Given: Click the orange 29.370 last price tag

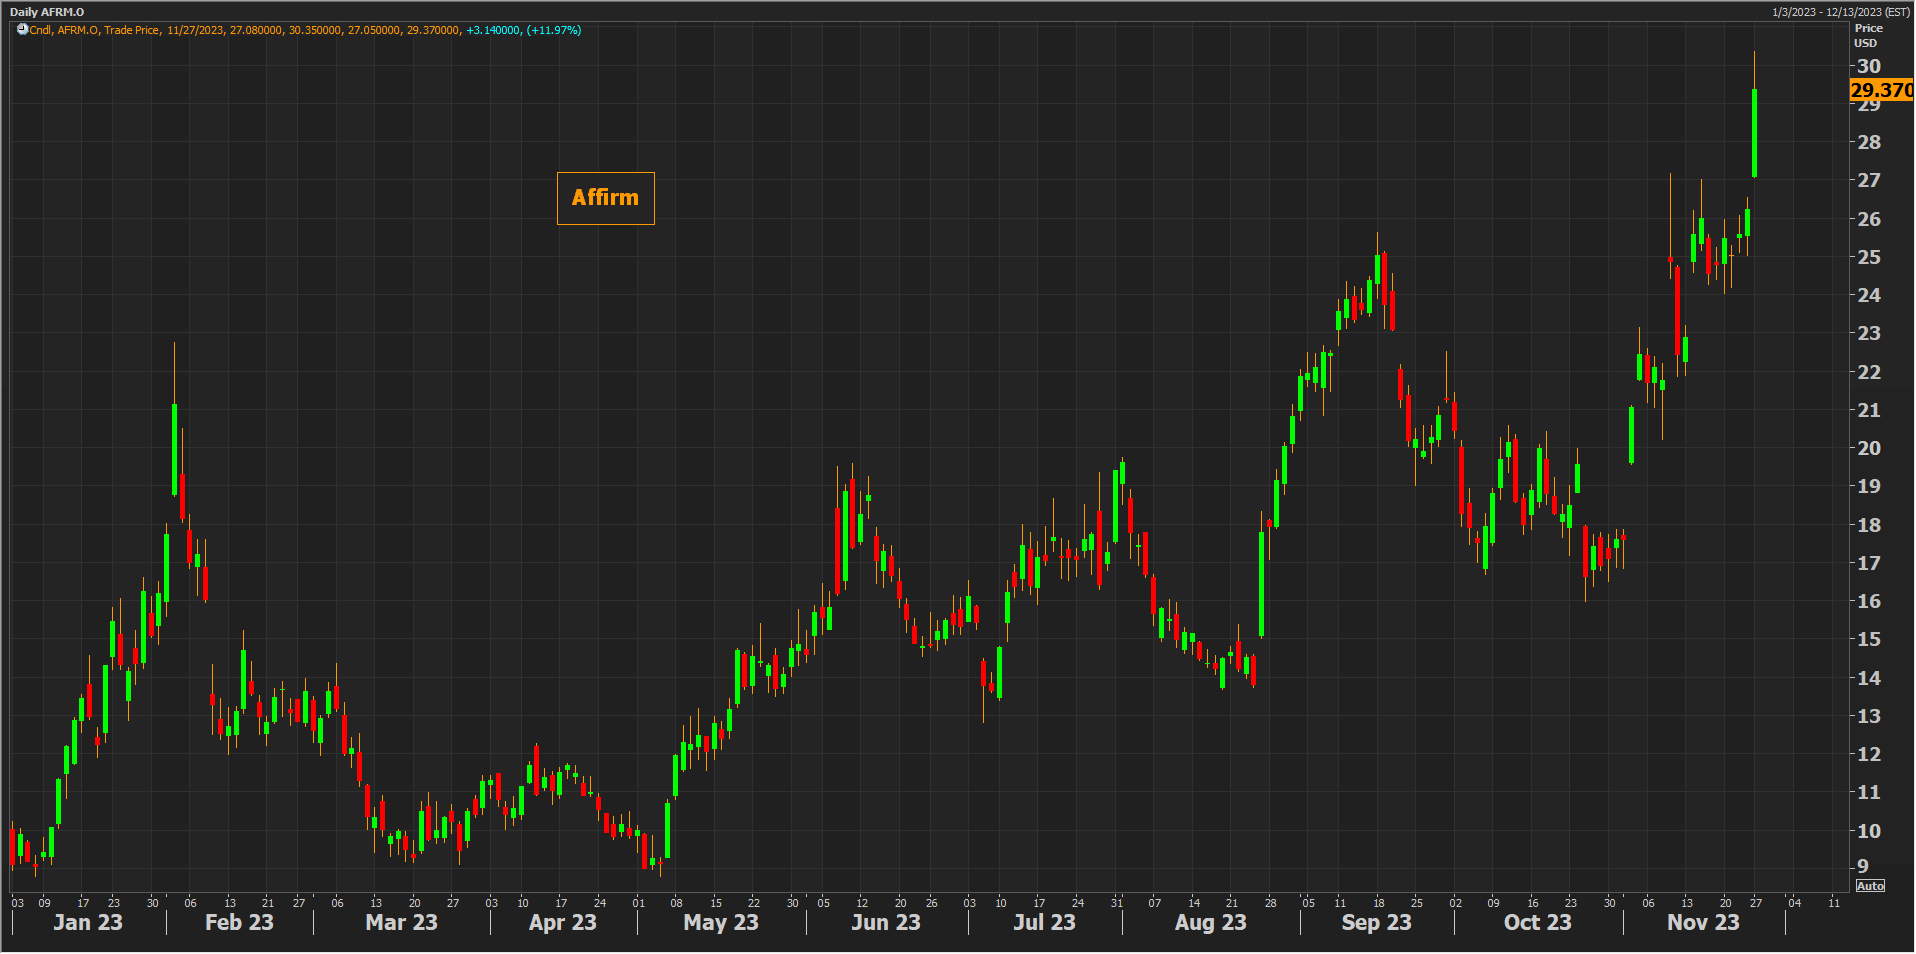Looking at the screenshot, I should click(x=1880, y=90).
